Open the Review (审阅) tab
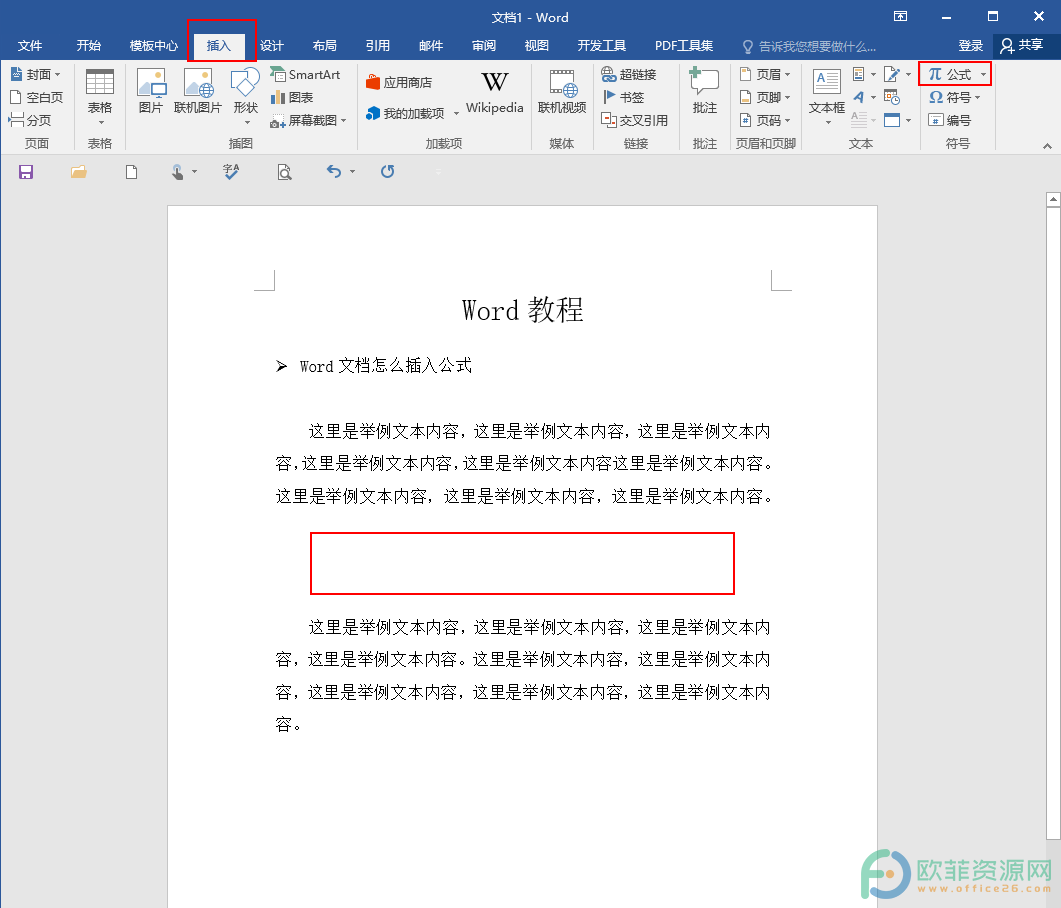The image size is (1061, 908). pyautogui.click(x=484, y=46)
